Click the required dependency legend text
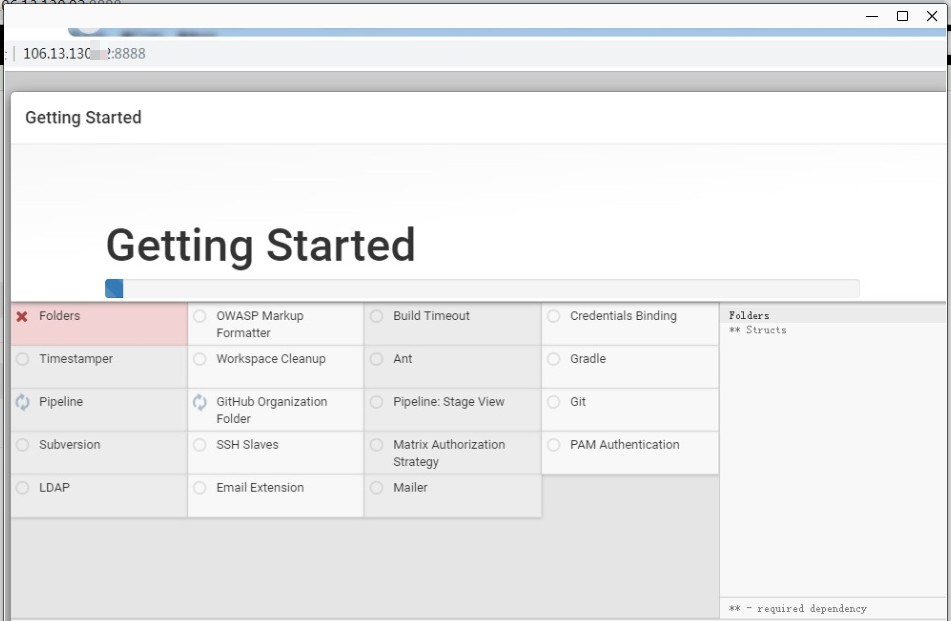Screen dimensions: 951x621 [798, 608]
